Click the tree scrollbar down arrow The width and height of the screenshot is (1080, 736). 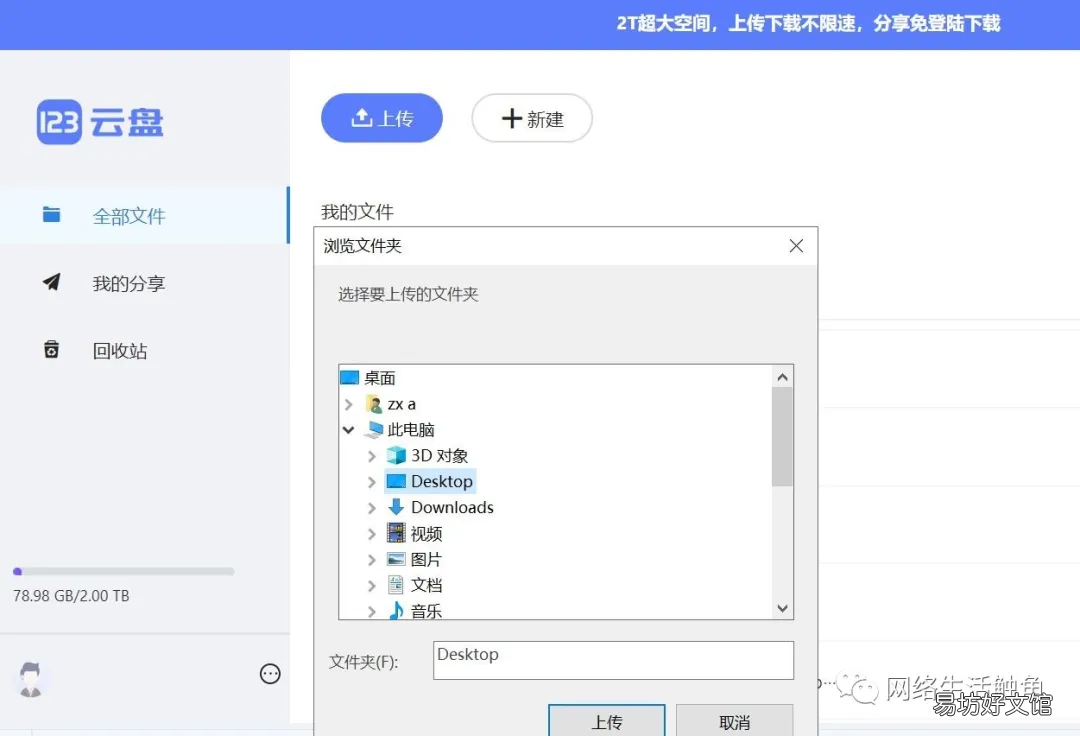point(782,608)
